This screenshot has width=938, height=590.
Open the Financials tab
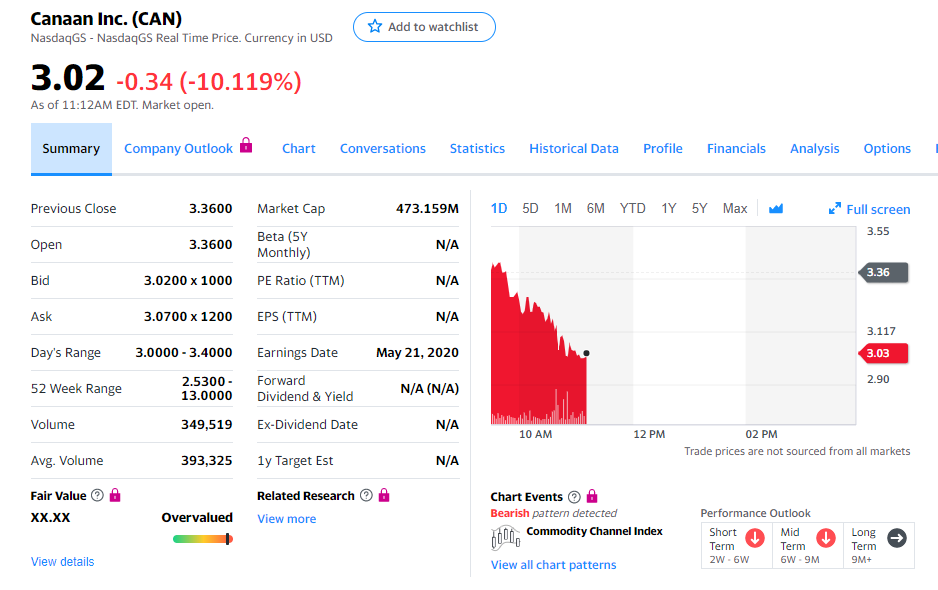pos(736,148)
